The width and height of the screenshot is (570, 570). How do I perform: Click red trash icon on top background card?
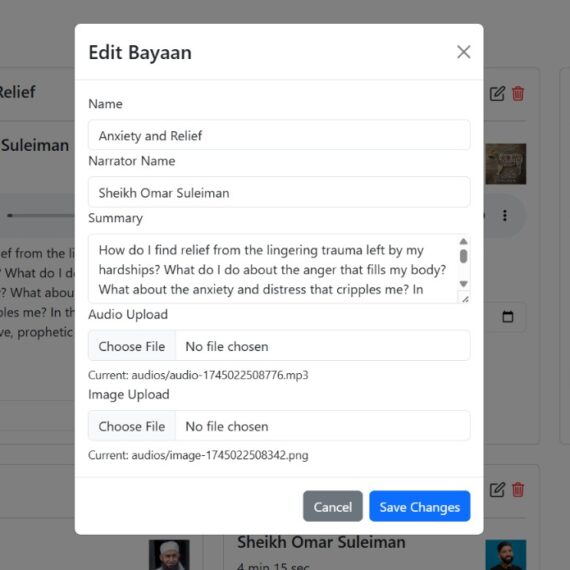point(518,93)
